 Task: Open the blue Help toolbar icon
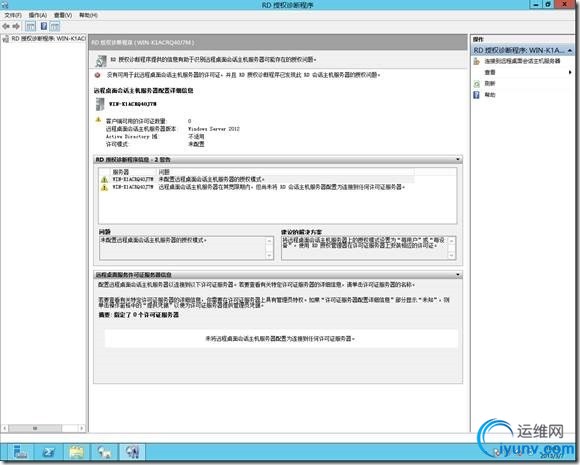[44, 26]
